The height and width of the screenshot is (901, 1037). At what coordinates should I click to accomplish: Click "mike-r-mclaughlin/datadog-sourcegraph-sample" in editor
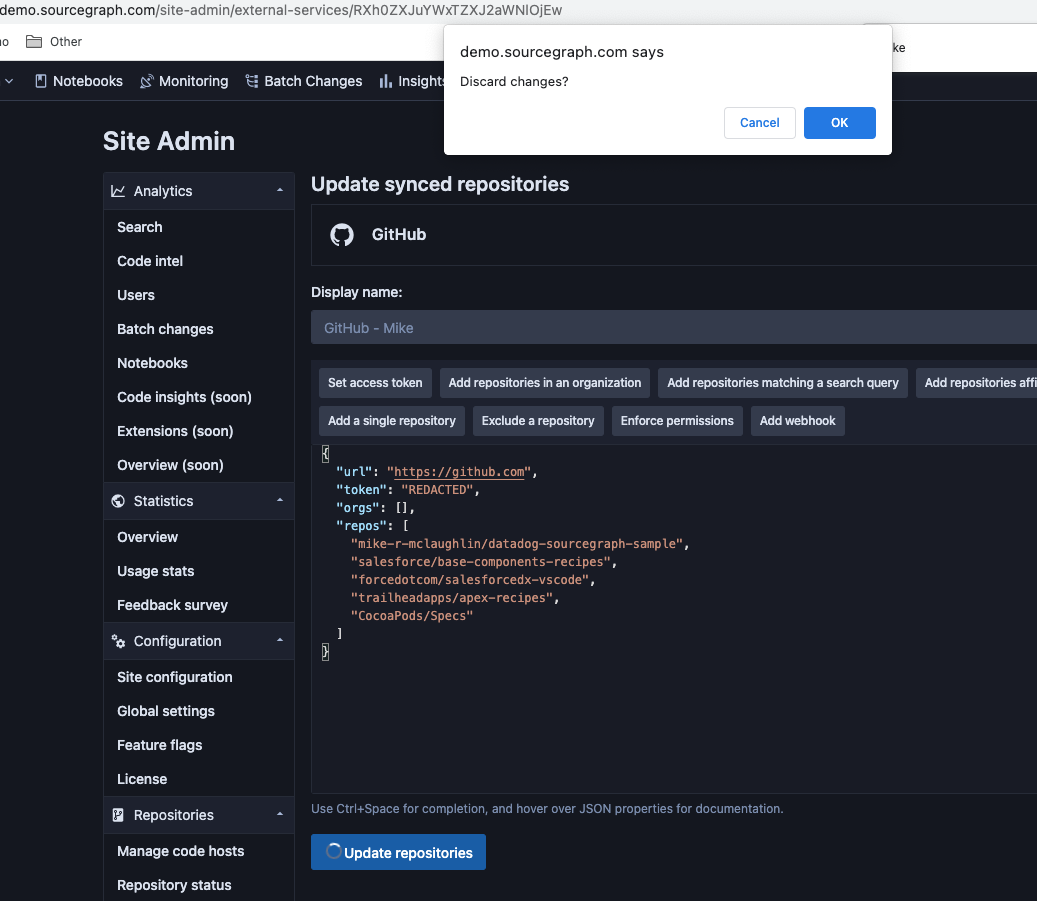click(517, 544)
